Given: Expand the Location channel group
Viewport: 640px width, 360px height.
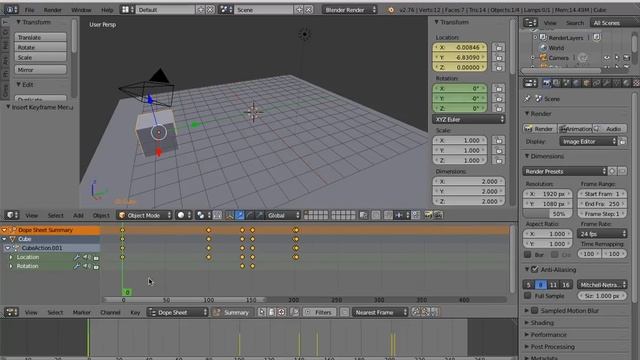Looking at the screenshot, I should tap(11, 257).
